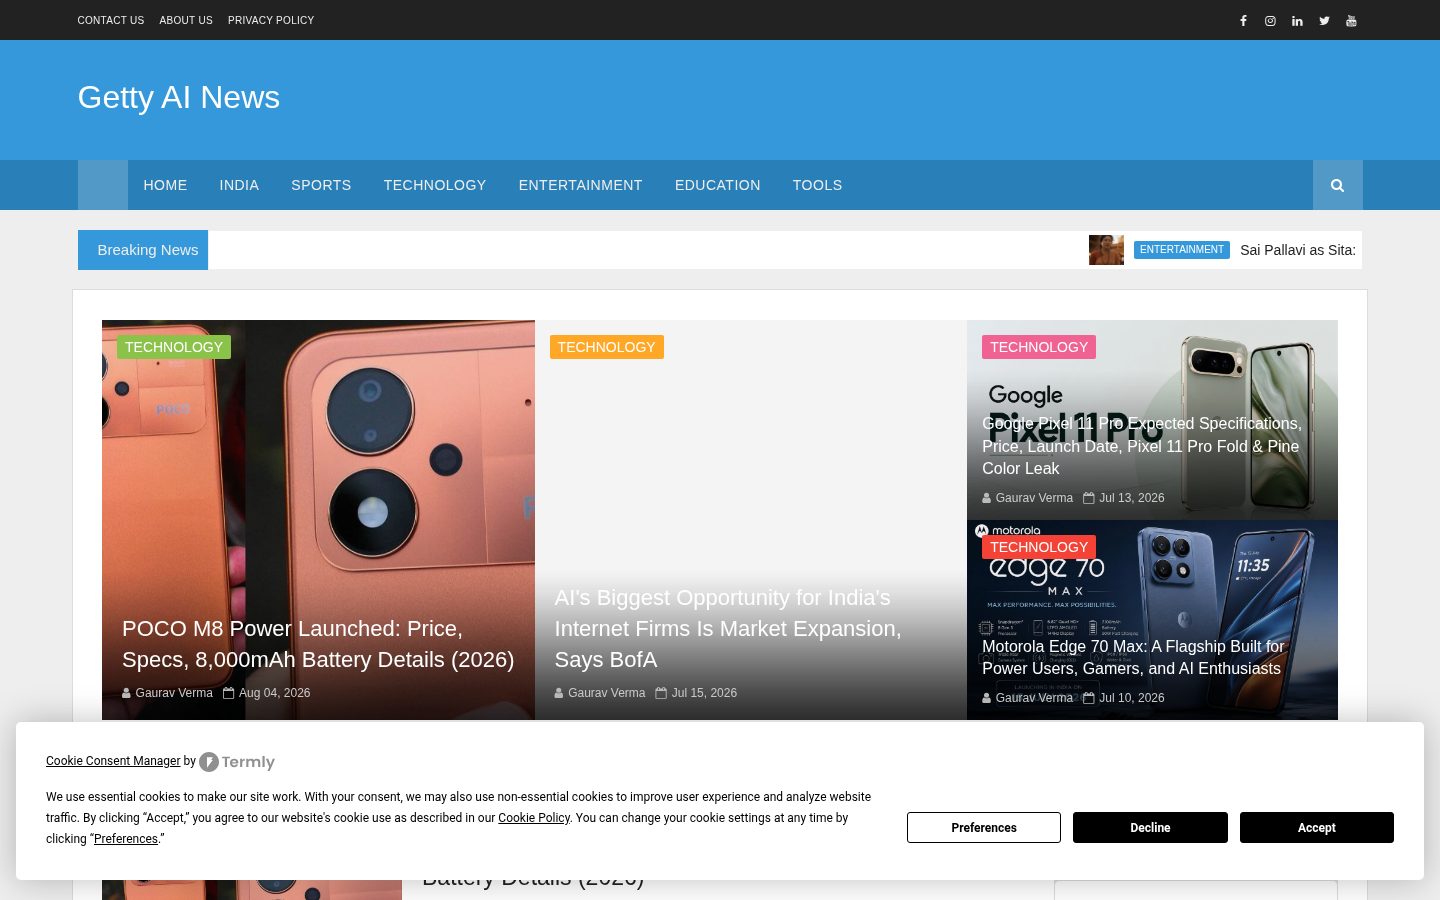Click the ENTERTAINMENT tag in ticker

tap(1181, 250)
